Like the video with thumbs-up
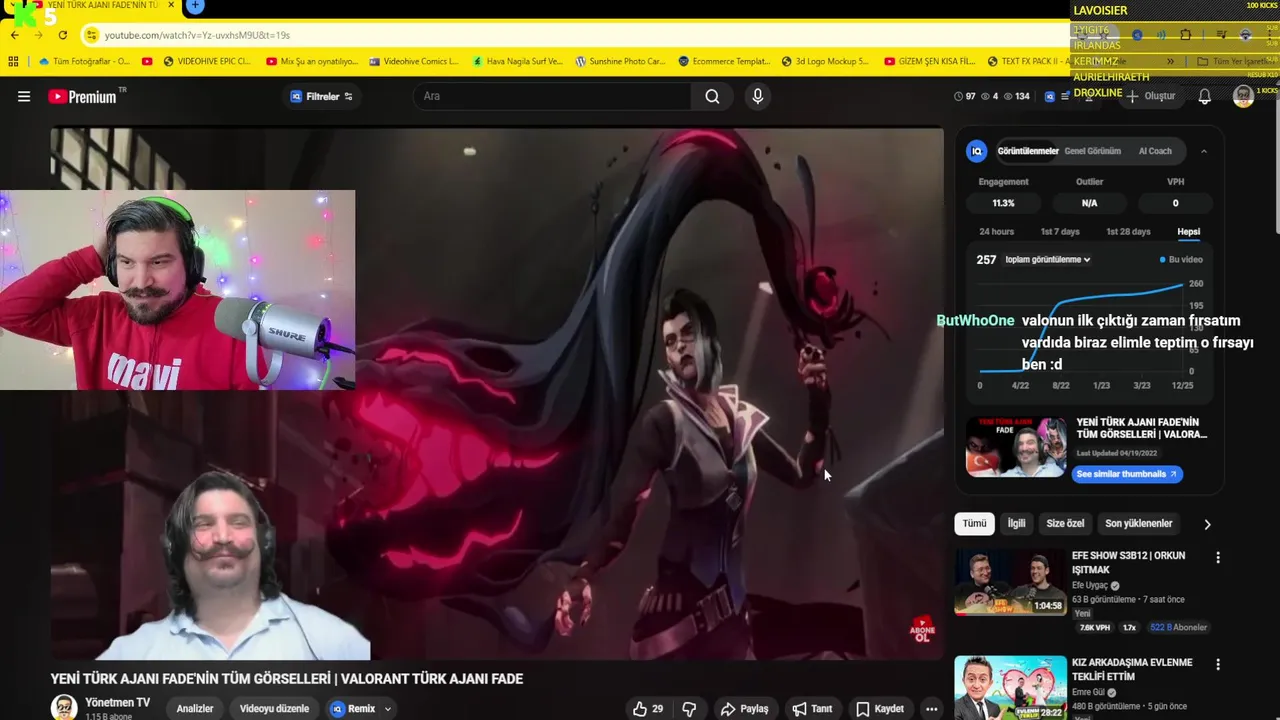The height and width of the screenshot is (720, 1280). (x=648, y=709)
